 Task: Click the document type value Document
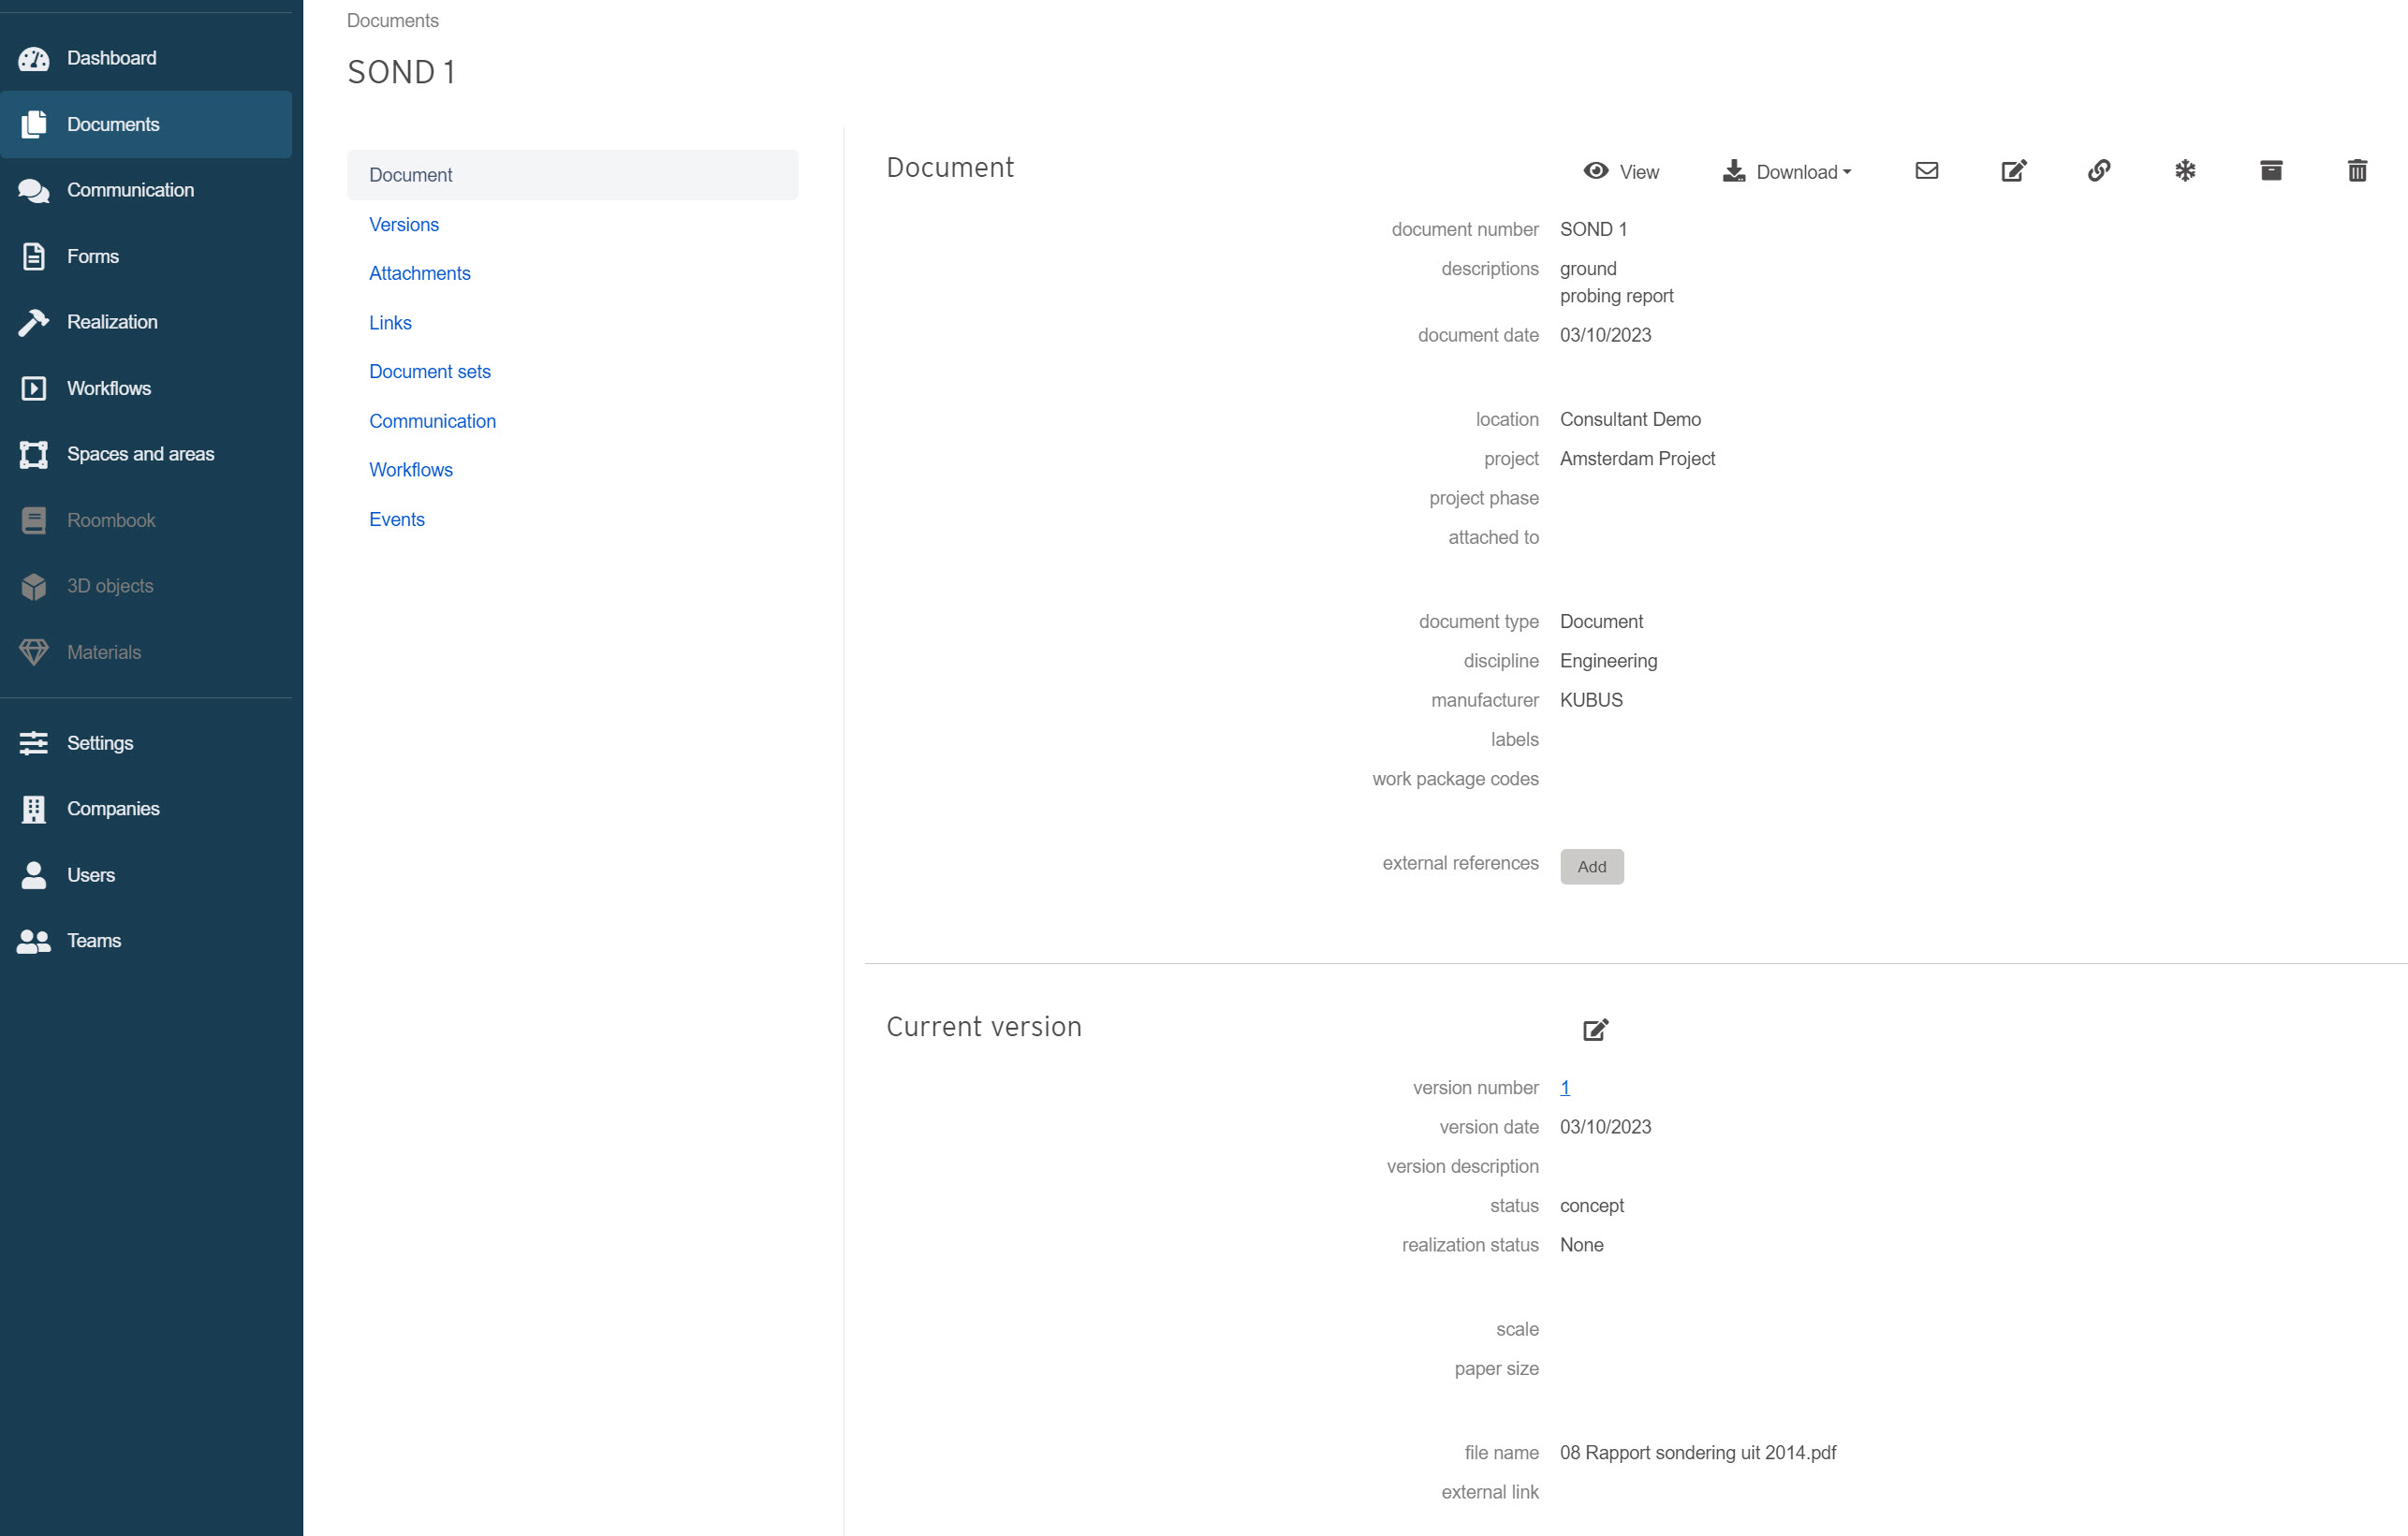(x=1601, y=621)
